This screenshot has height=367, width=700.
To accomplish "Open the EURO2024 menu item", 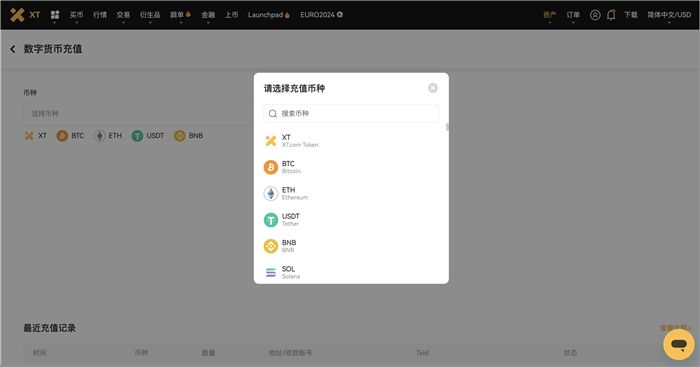I will [x=321, y=15].
